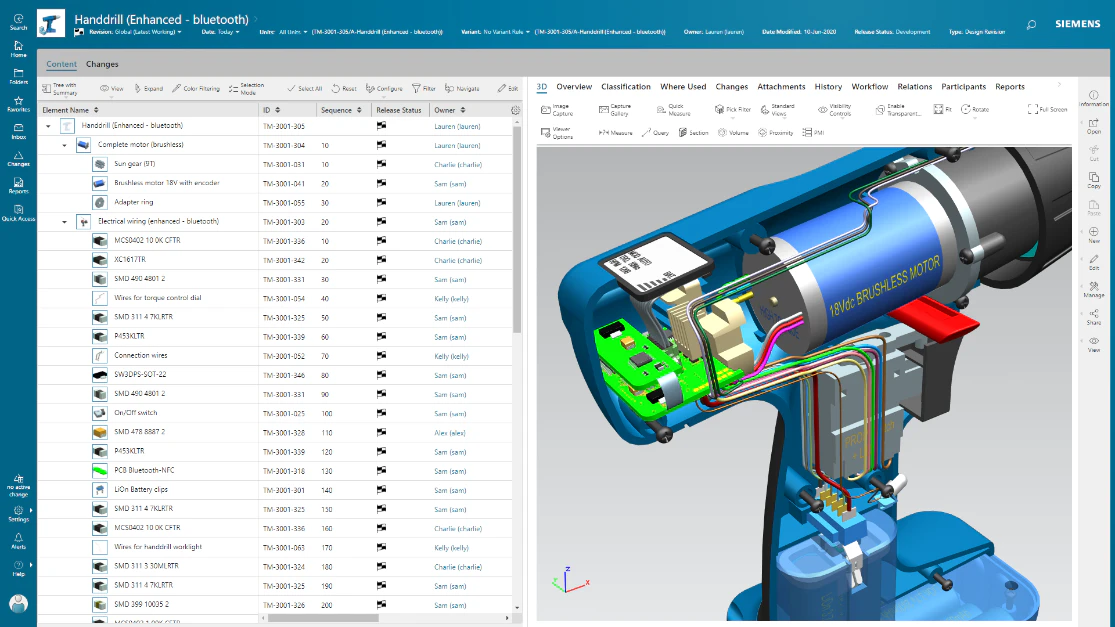Activate the Quick Measure tool
This screenshot has width=1115, height=627.
(673, 109)
